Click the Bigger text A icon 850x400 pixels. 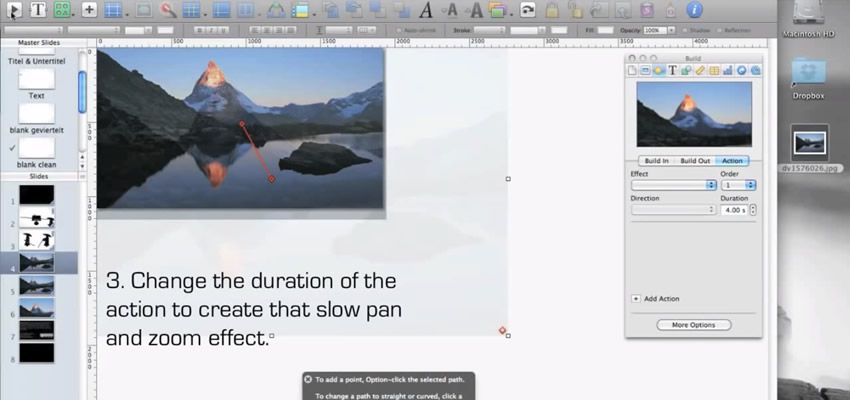click(x=476, y=9)
